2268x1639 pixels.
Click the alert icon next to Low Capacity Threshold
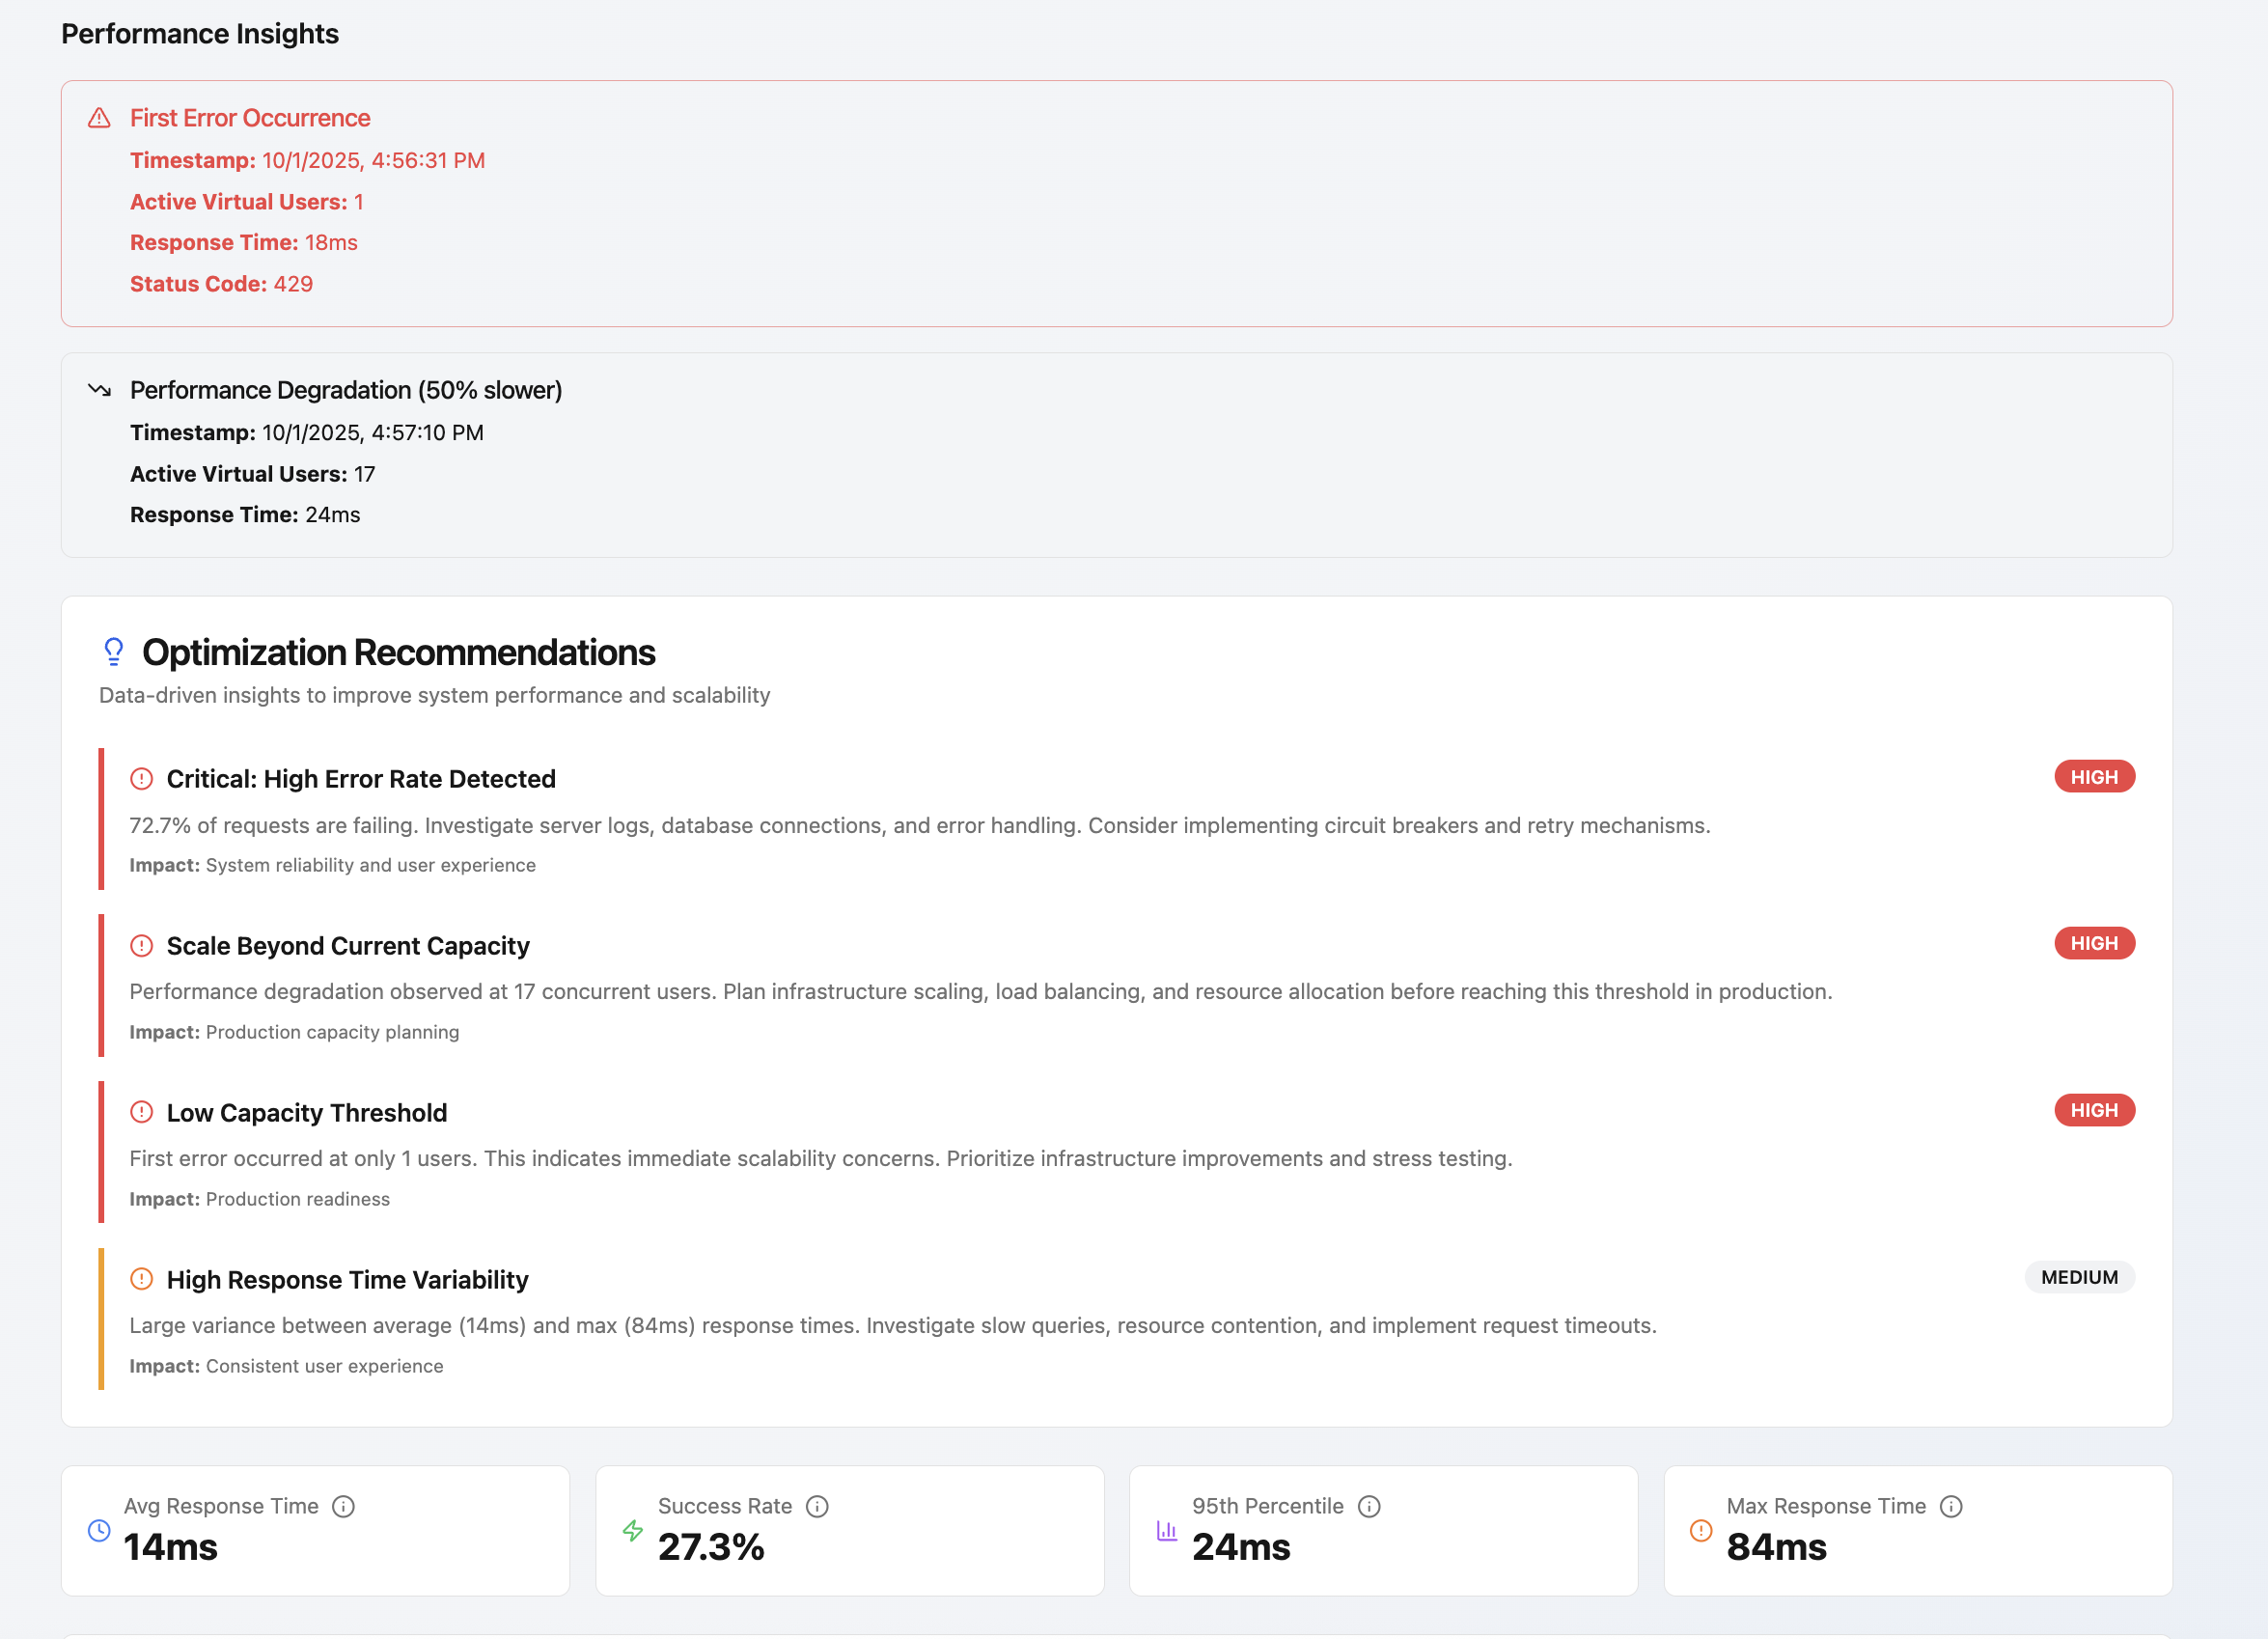click(142, 1112)
